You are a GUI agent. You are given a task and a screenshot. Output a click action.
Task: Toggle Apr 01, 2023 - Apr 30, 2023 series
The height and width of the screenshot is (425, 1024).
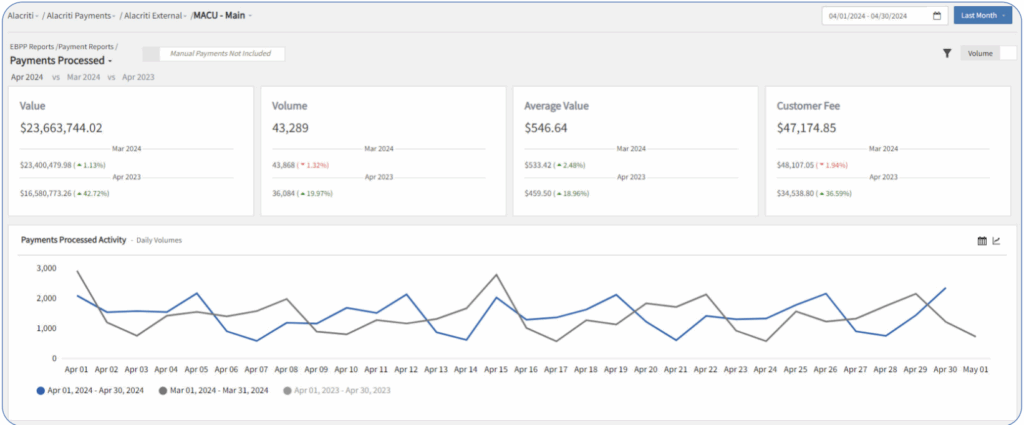pos(340,390)
